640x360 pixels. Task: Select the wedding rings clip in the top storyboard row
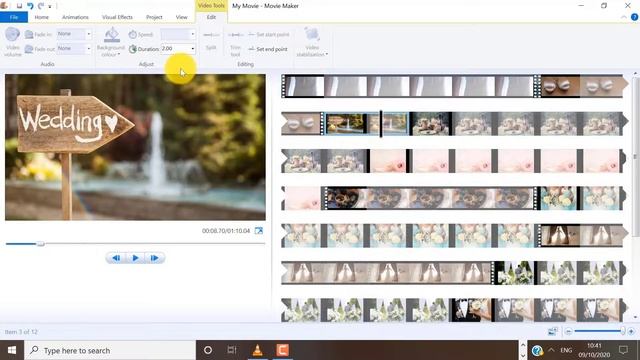click(581, 86)
